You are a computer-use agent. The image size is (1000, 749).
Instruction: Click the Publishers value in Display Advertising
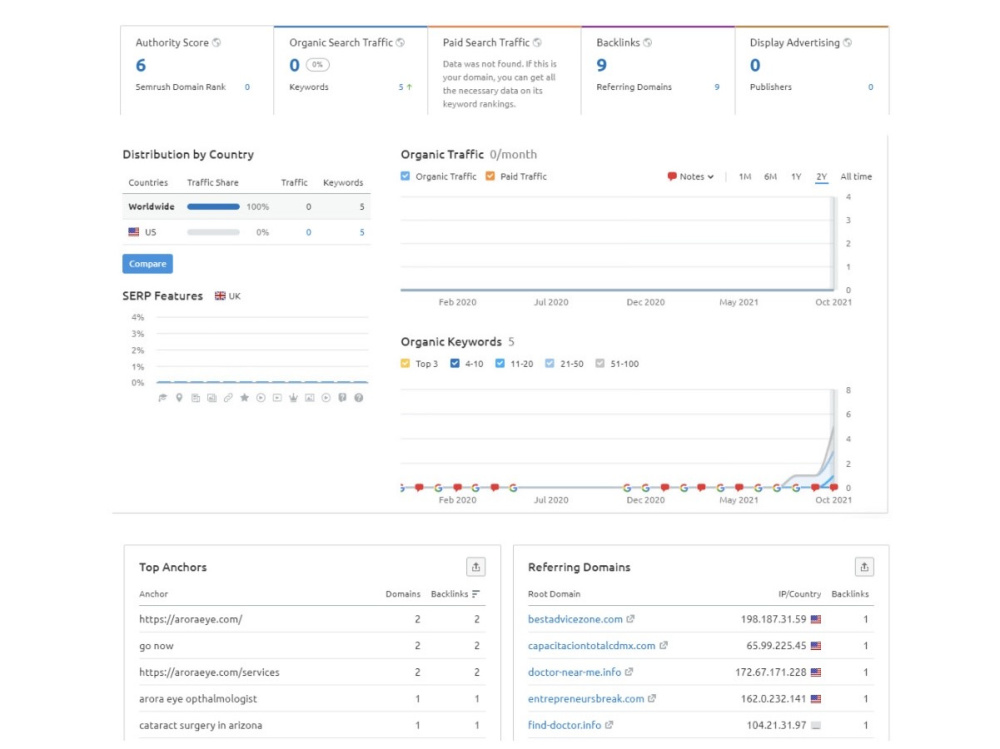coord(871,87)
